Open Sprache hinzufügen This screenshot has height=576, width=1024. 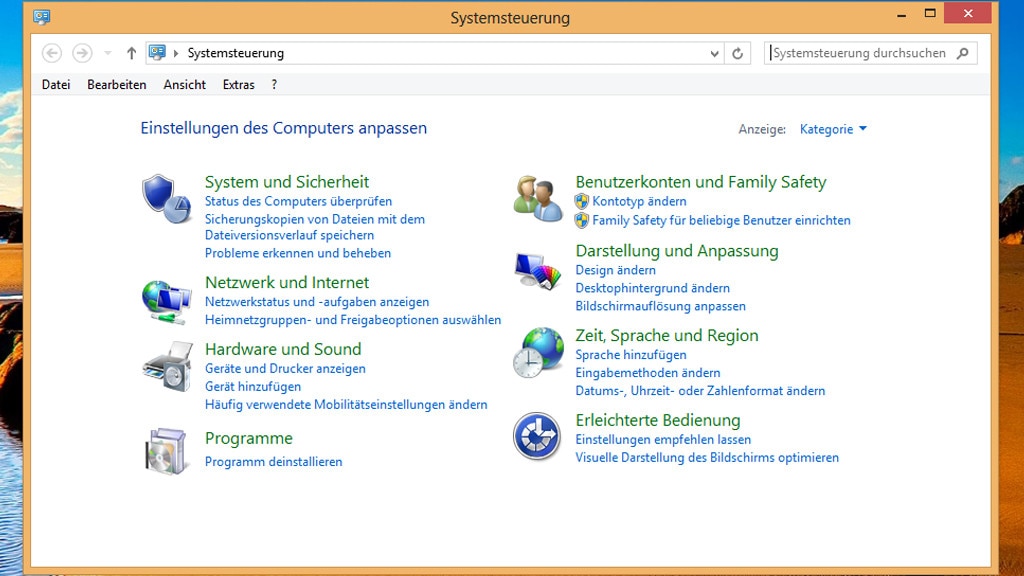click(629, 353)
